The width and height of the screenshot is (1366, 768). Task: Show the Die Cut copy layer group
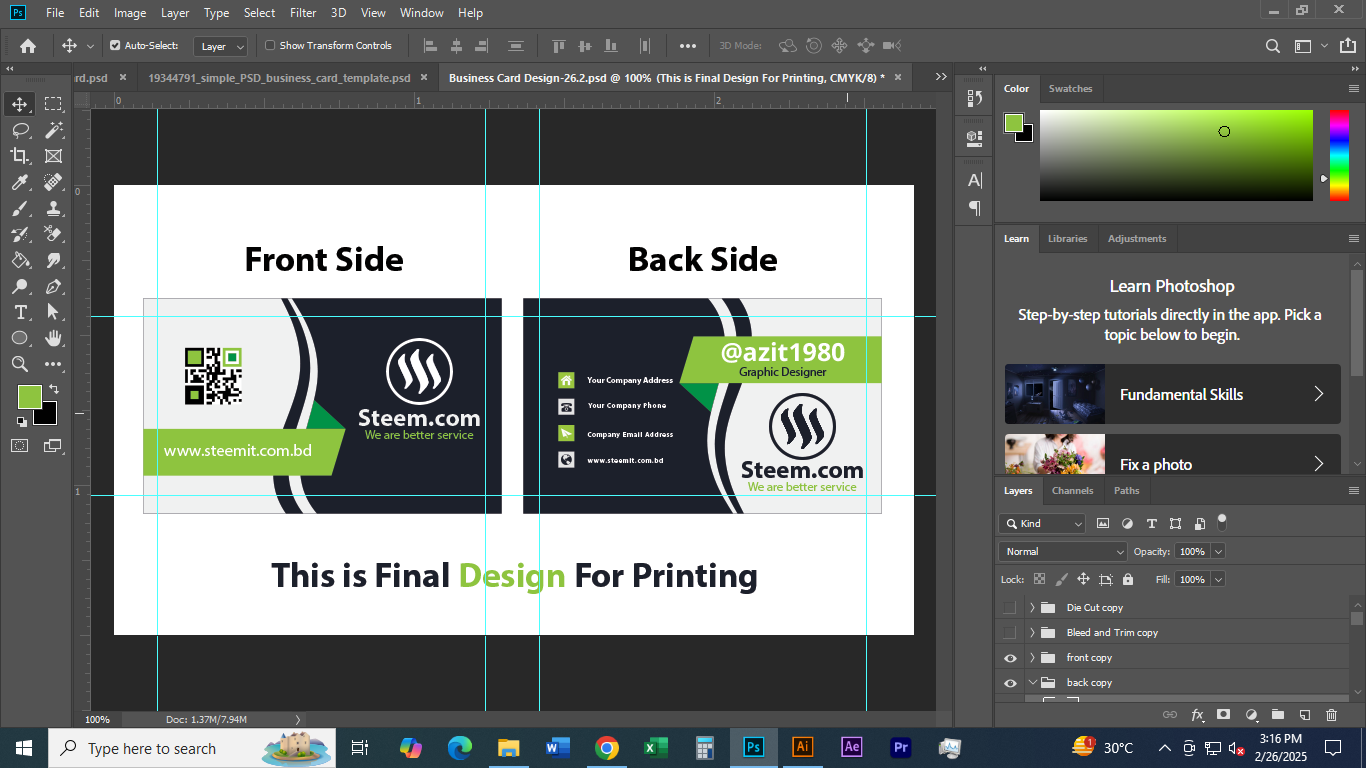(1010, 608)
